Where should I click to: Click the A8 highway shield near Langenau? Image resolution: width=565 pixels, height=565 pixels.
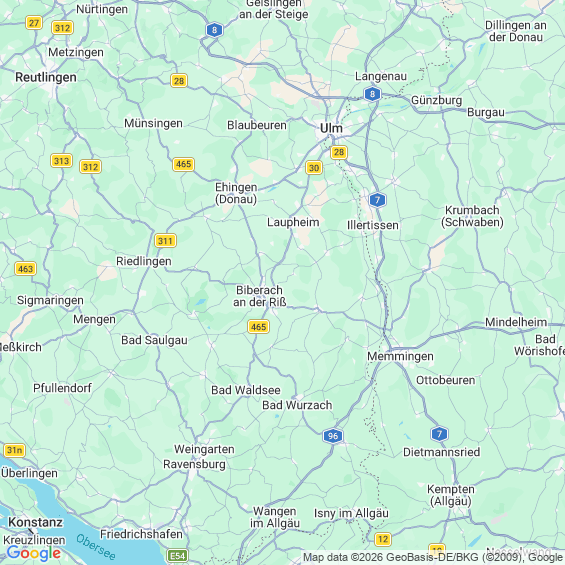[x=372, y=94]
